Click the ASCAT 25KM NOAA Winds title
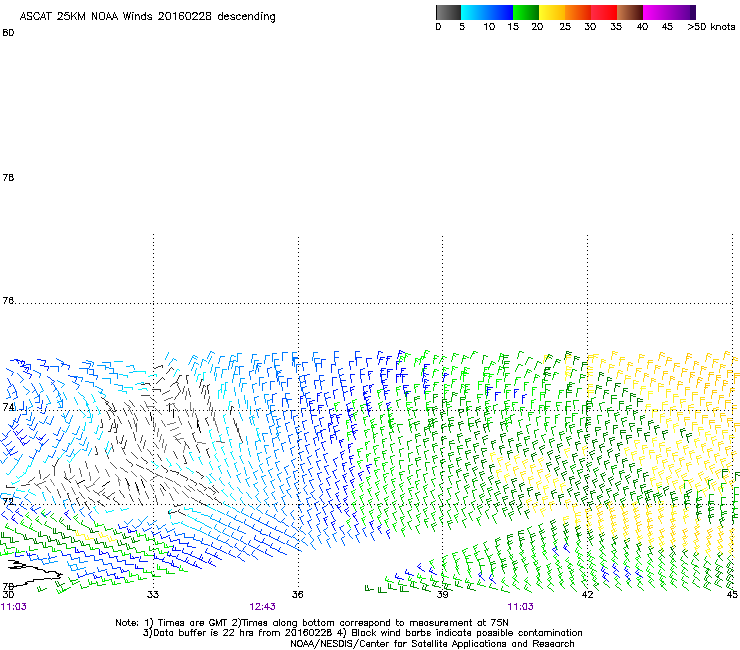740x650 pixels. pyautogui.click(x=148, y=17)
